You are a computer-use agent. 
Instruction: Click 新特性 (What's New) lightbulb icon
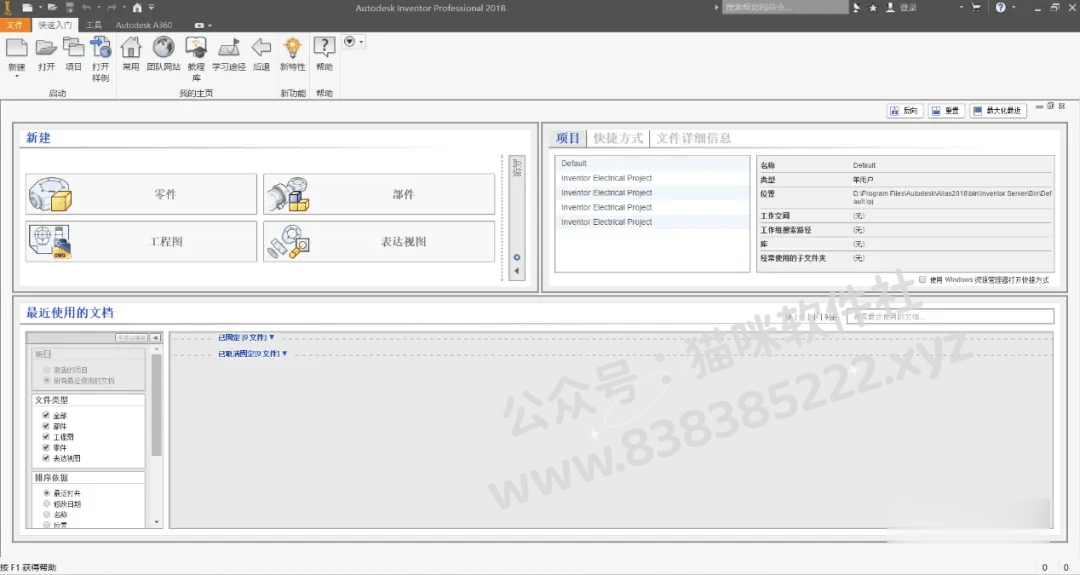coord(293,48)
